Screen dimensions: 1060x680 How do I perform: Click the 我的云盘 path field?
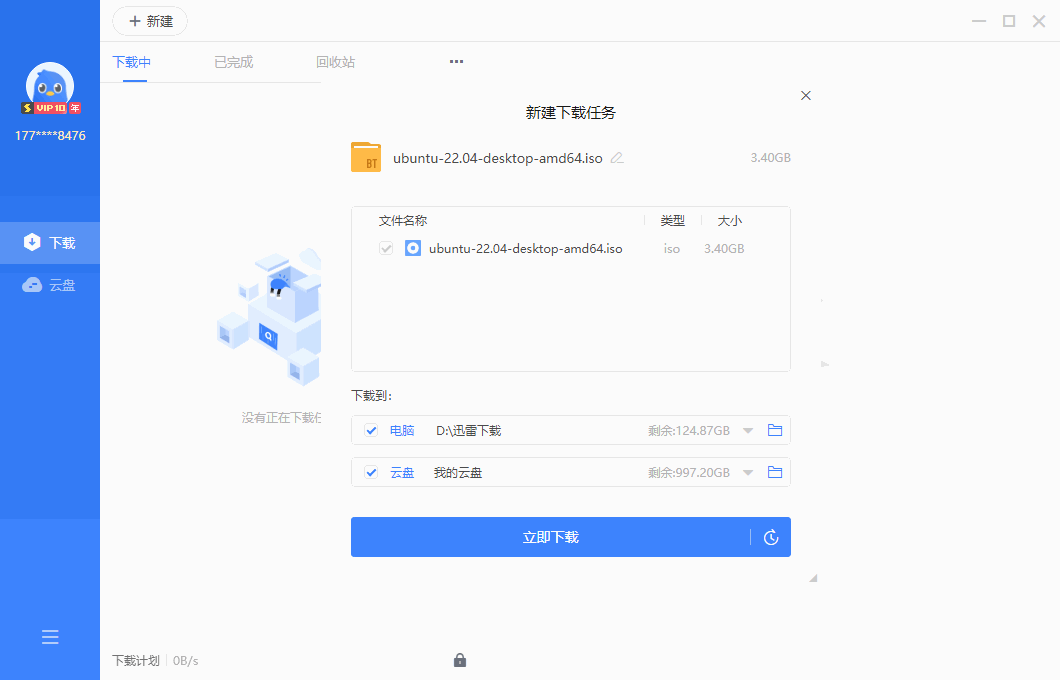coord(458,472)
